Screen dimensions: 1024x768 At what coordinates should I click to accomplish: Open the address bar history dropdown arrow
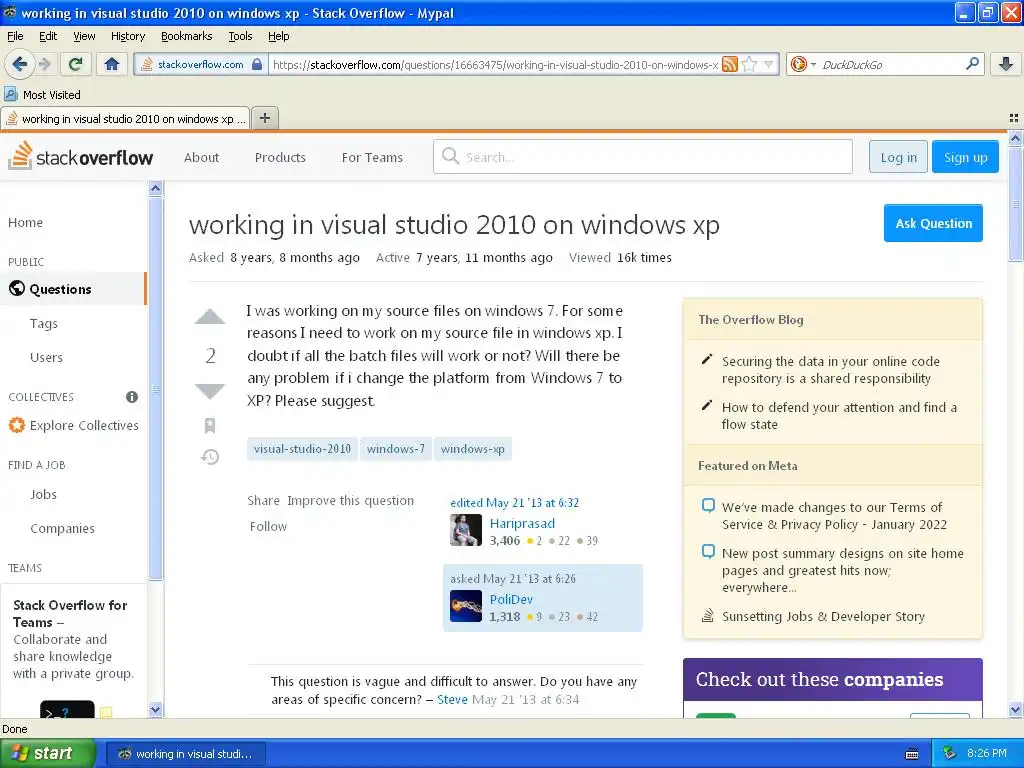pyautogui.click(x=769, y=64)
